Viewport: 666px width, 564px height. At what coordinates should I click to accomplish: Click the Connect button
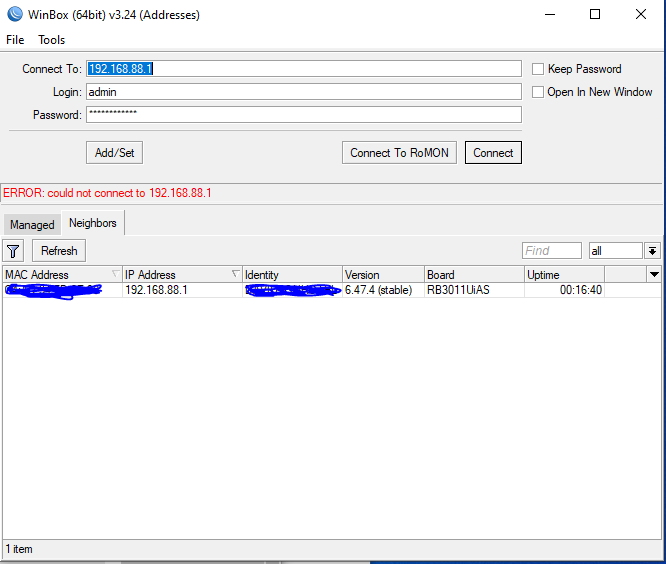coord(493,152)
